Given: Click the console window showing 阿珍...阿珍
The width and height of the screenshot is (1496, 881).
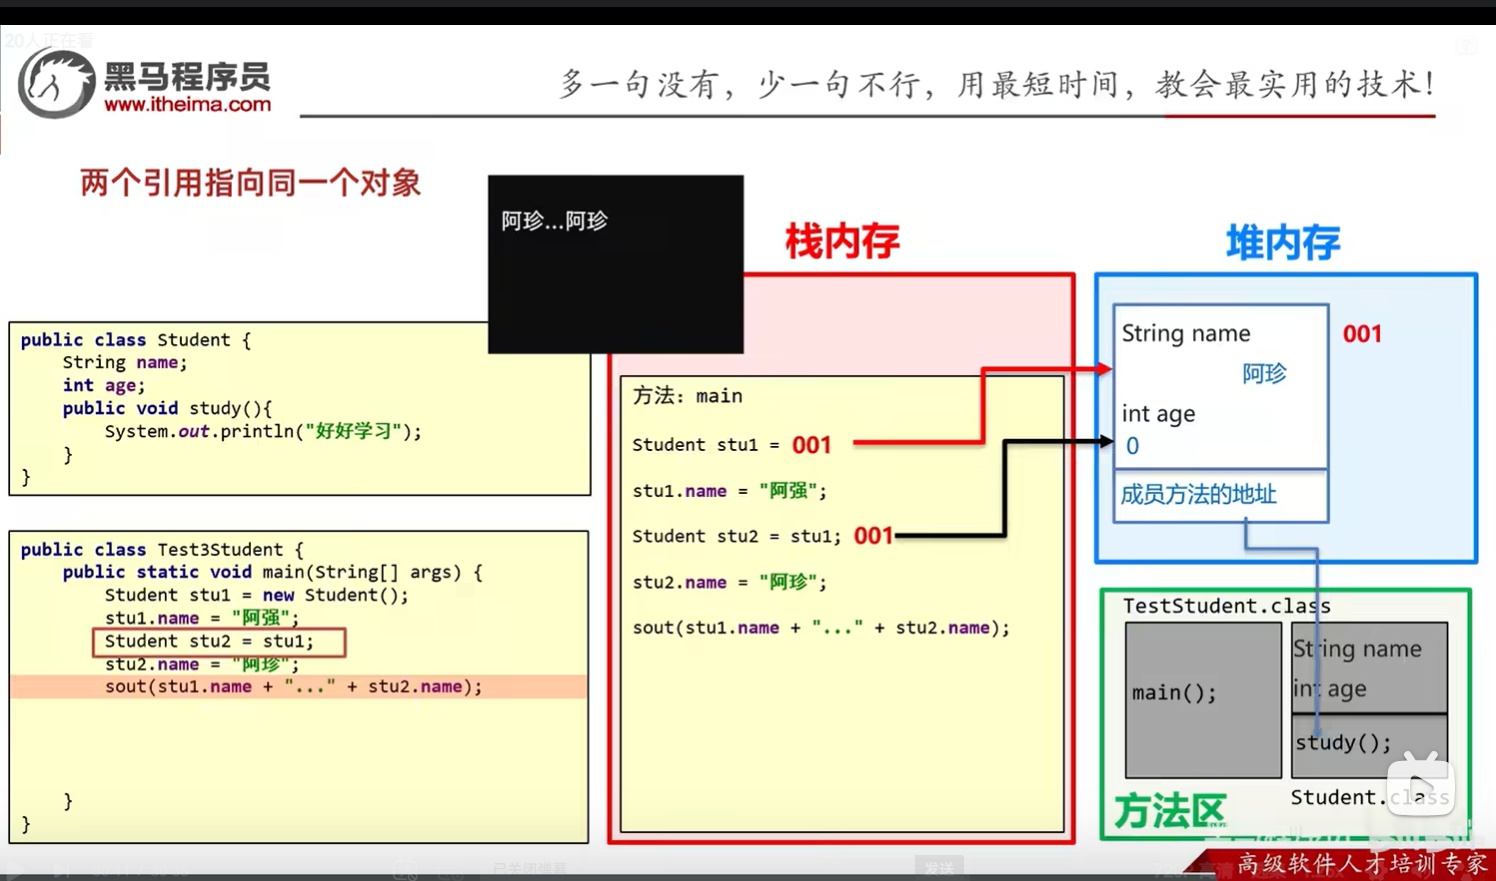Looking at the screenshot, I should [x=614, y=263].
